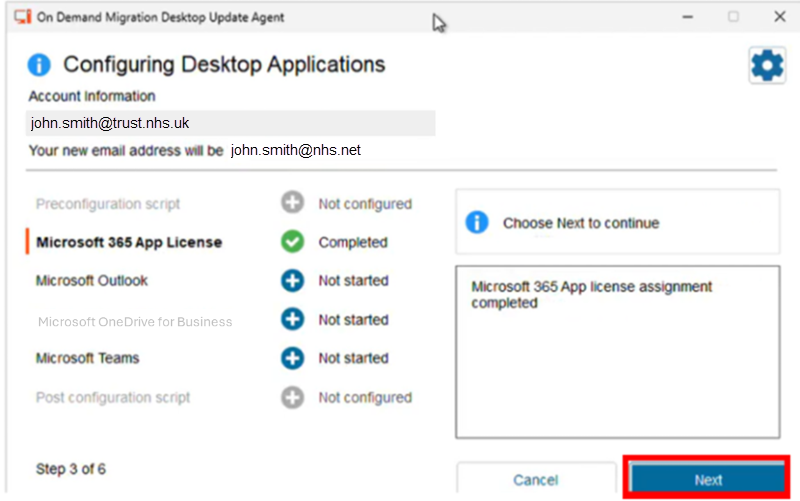Viewport: 800px width, 501px height.
Task: Close the Desktop Update Agent window
Action: (780, 17)
